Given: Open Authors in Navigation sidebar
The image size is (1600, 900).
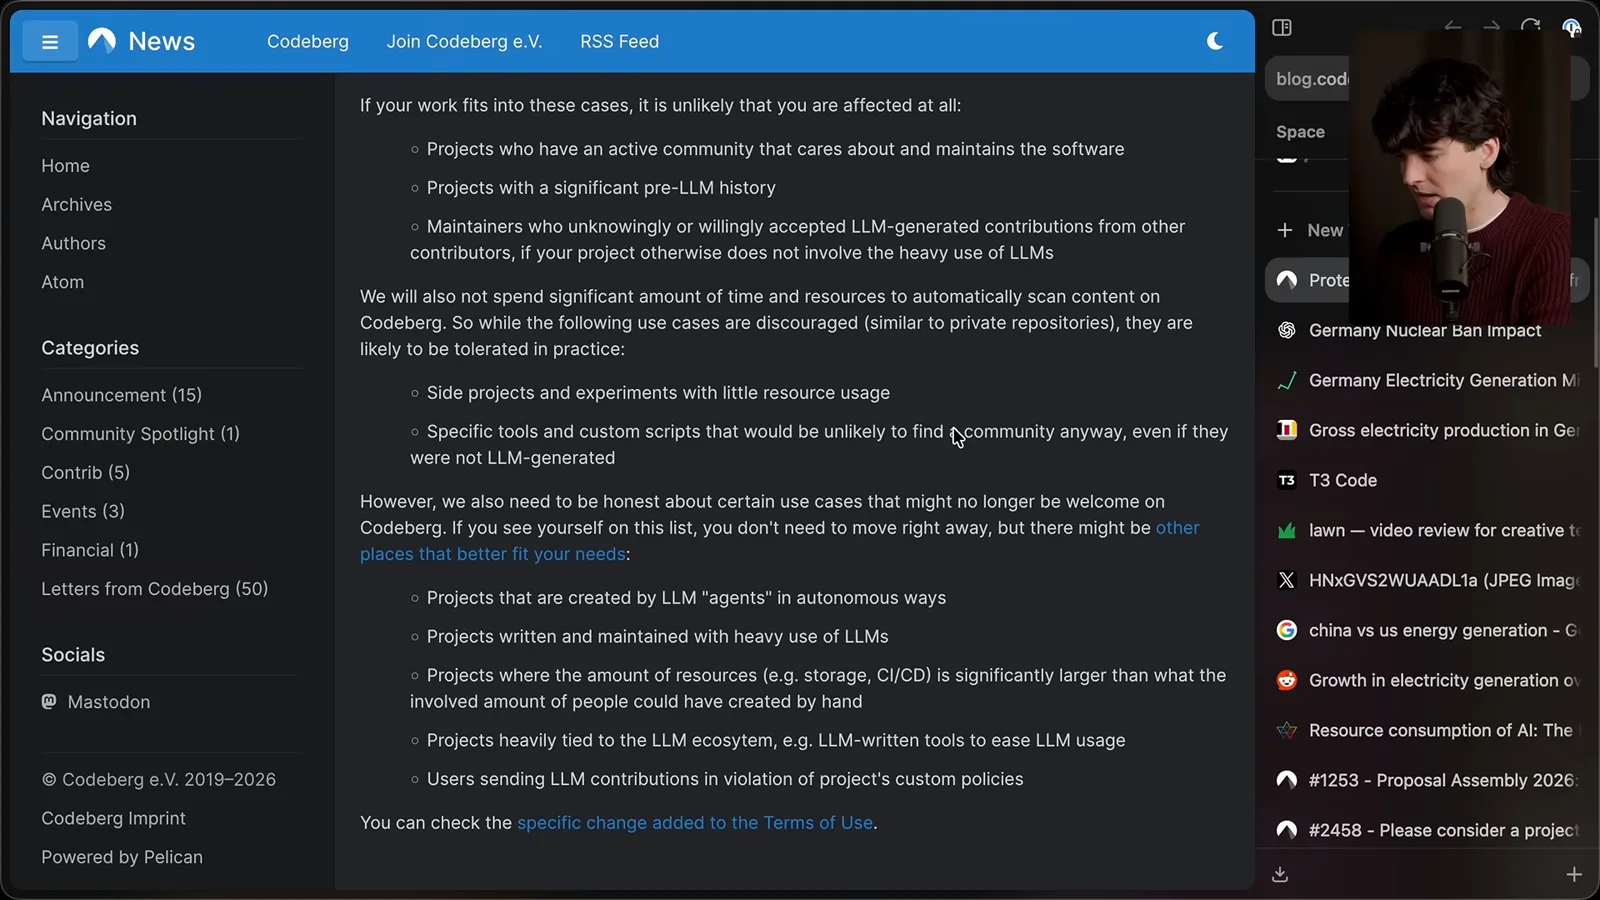Looking at the screenshot, I should click(x=73, y=243).
